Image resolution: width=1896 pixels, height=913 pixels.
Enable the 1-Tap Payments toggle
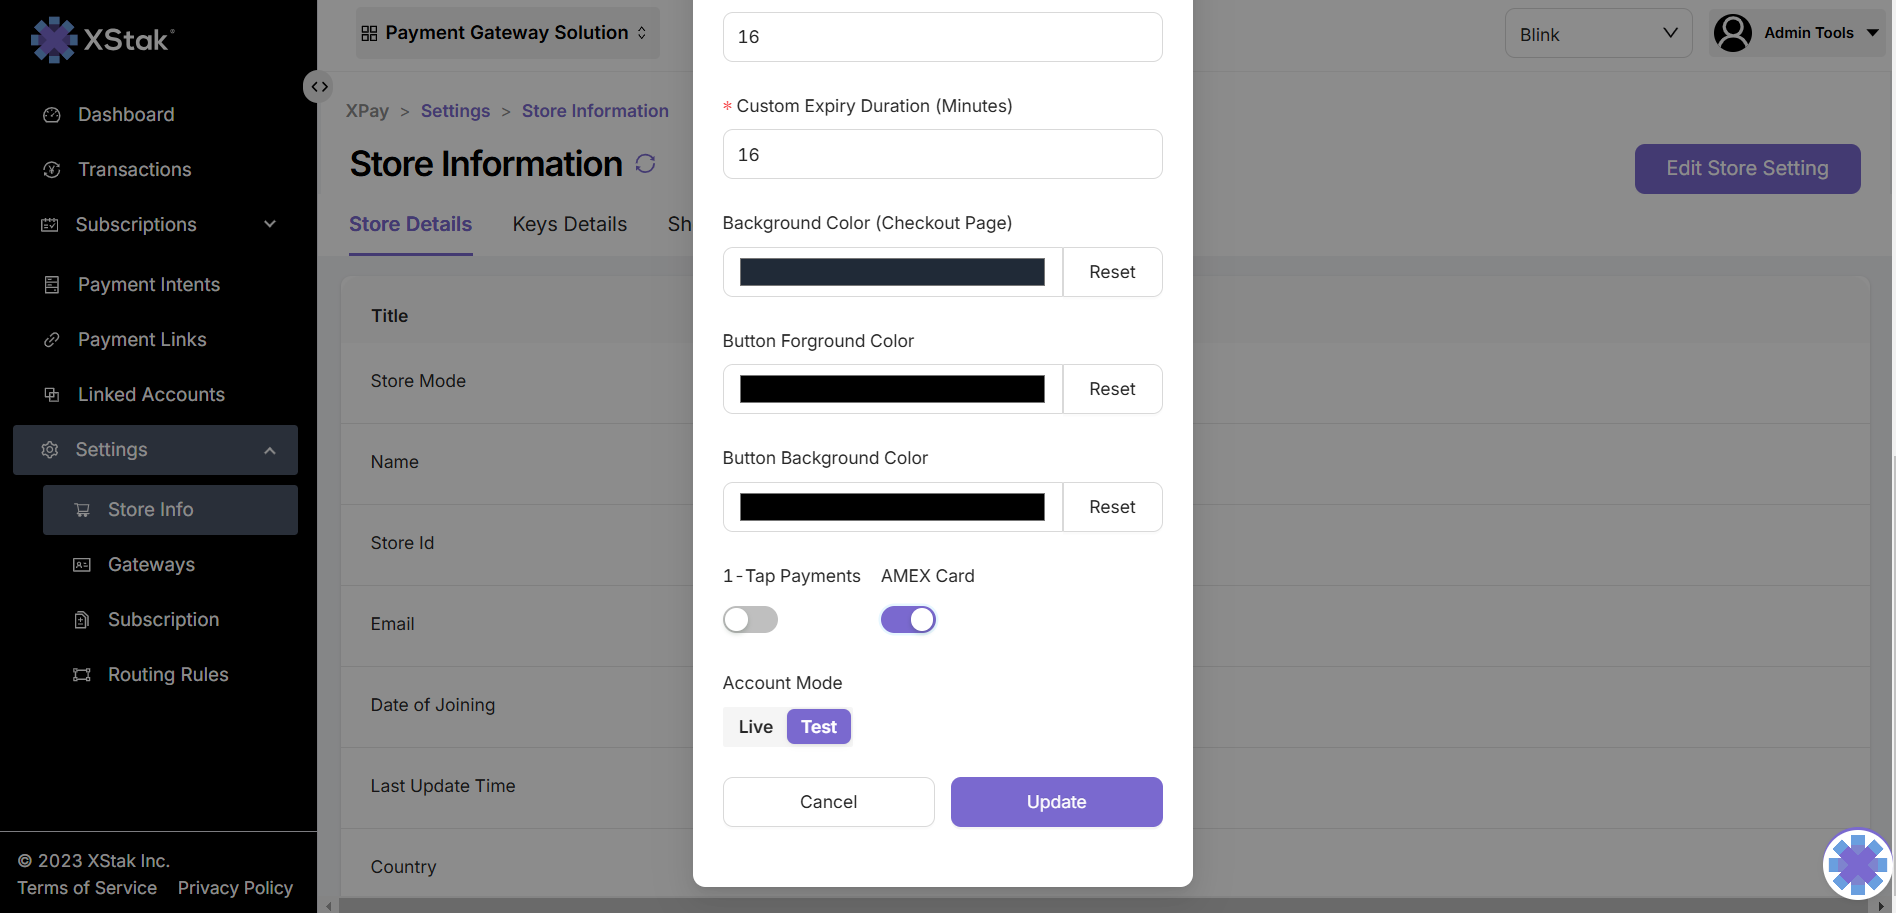point(750,620)
